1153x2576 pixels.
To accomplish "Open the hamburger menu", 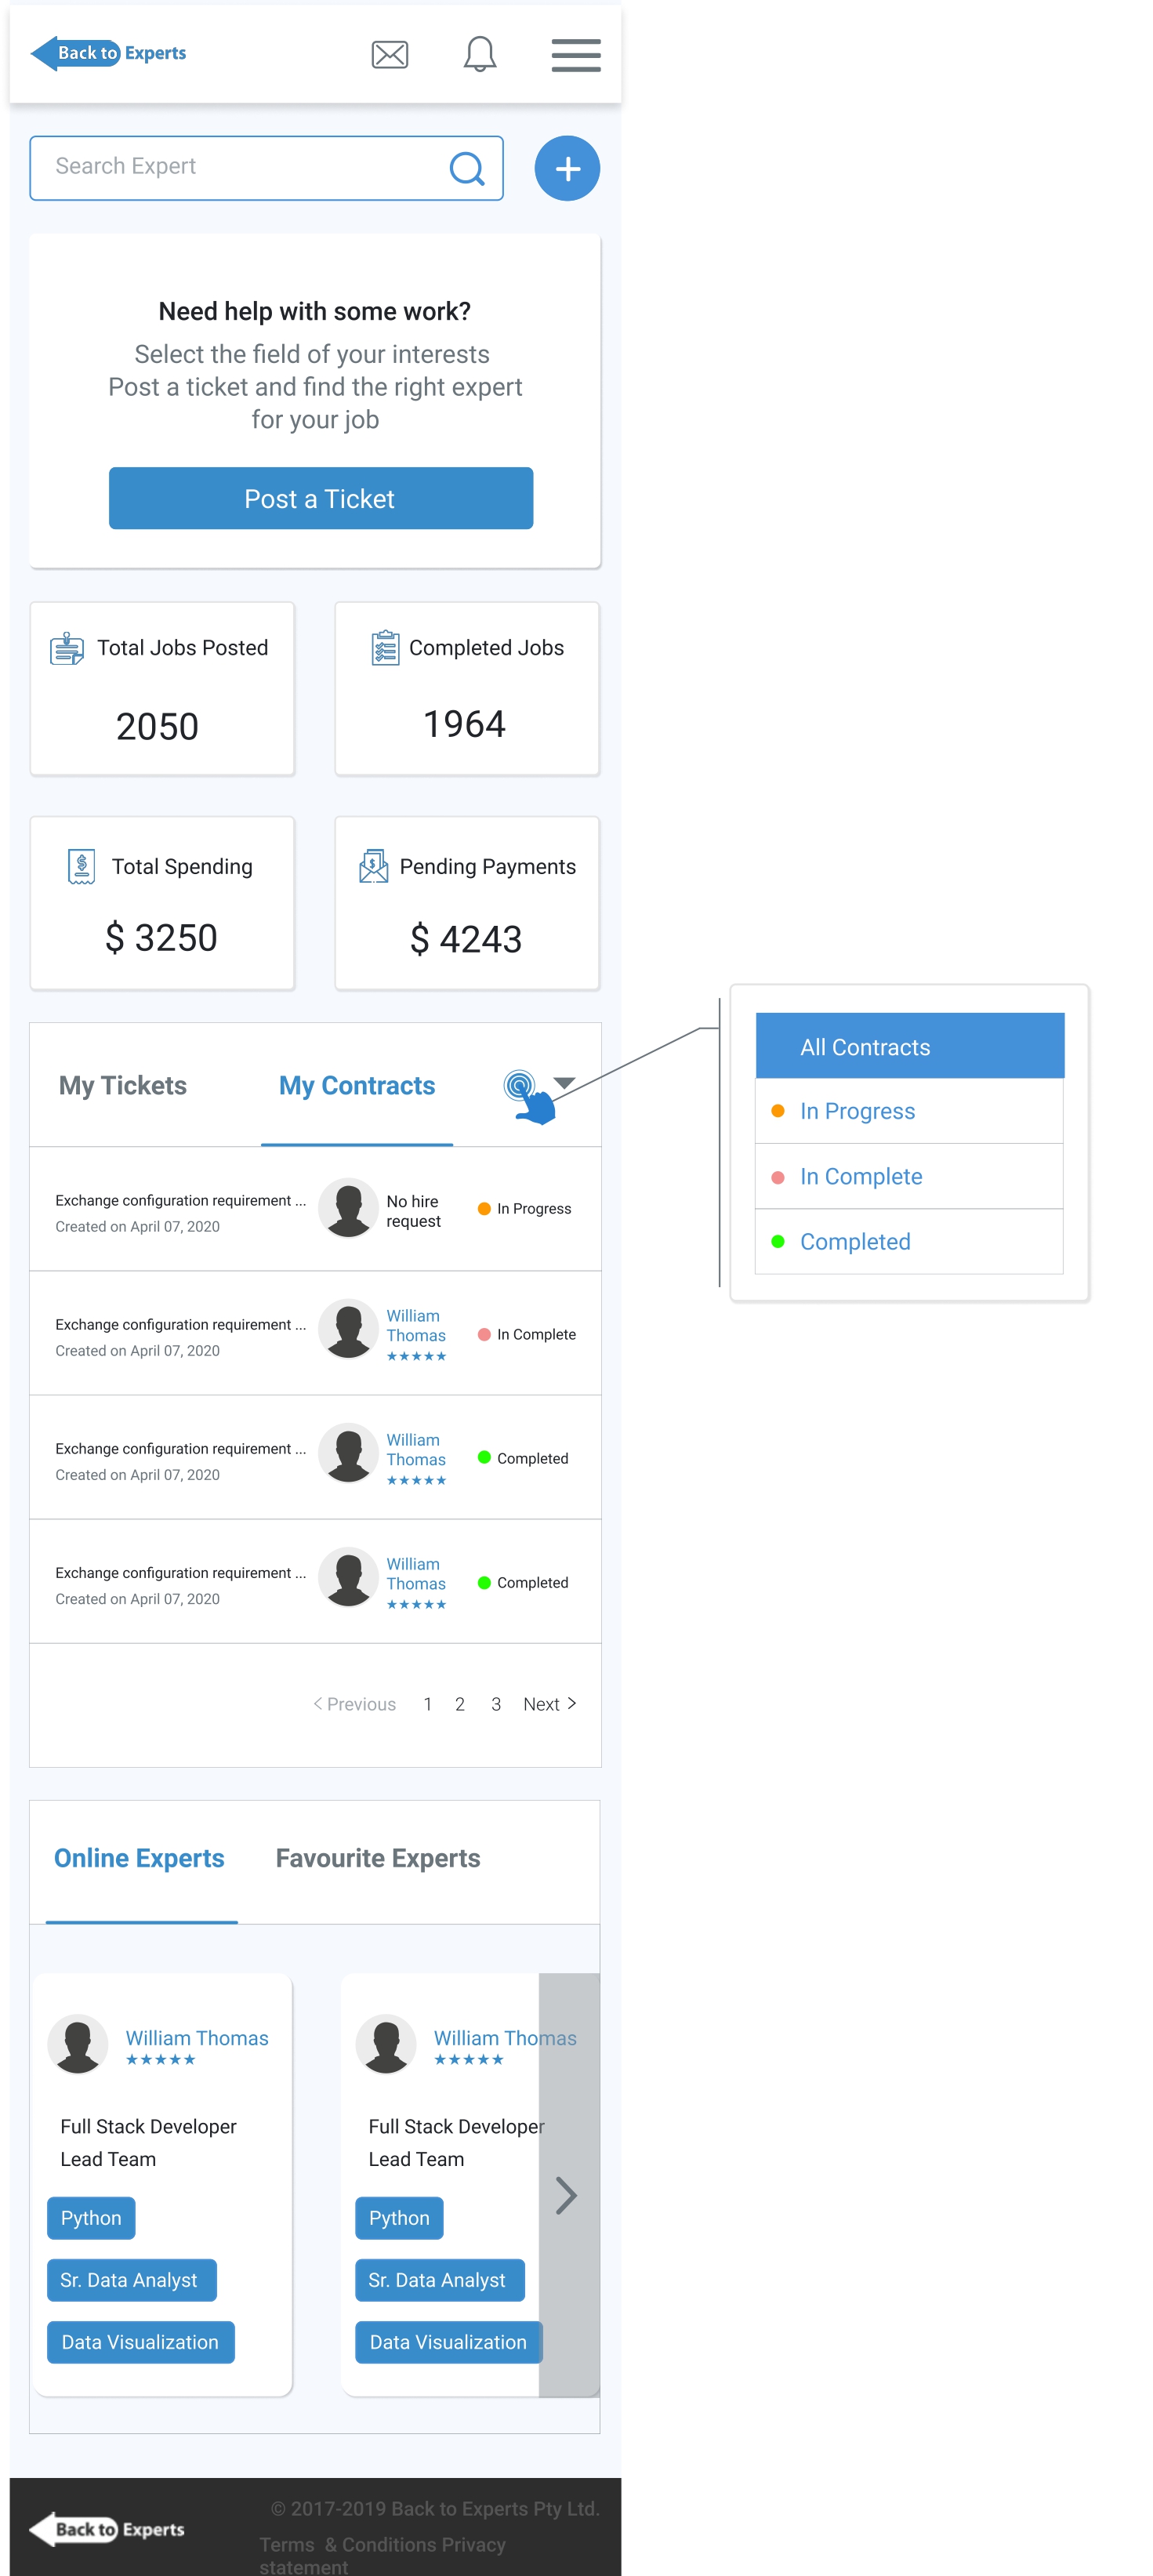I will [x=575, y=55].
